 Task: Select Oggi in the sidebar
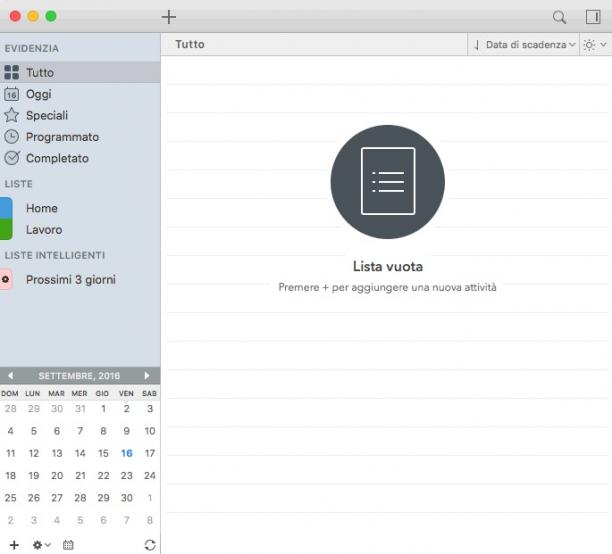pos(80,94)
